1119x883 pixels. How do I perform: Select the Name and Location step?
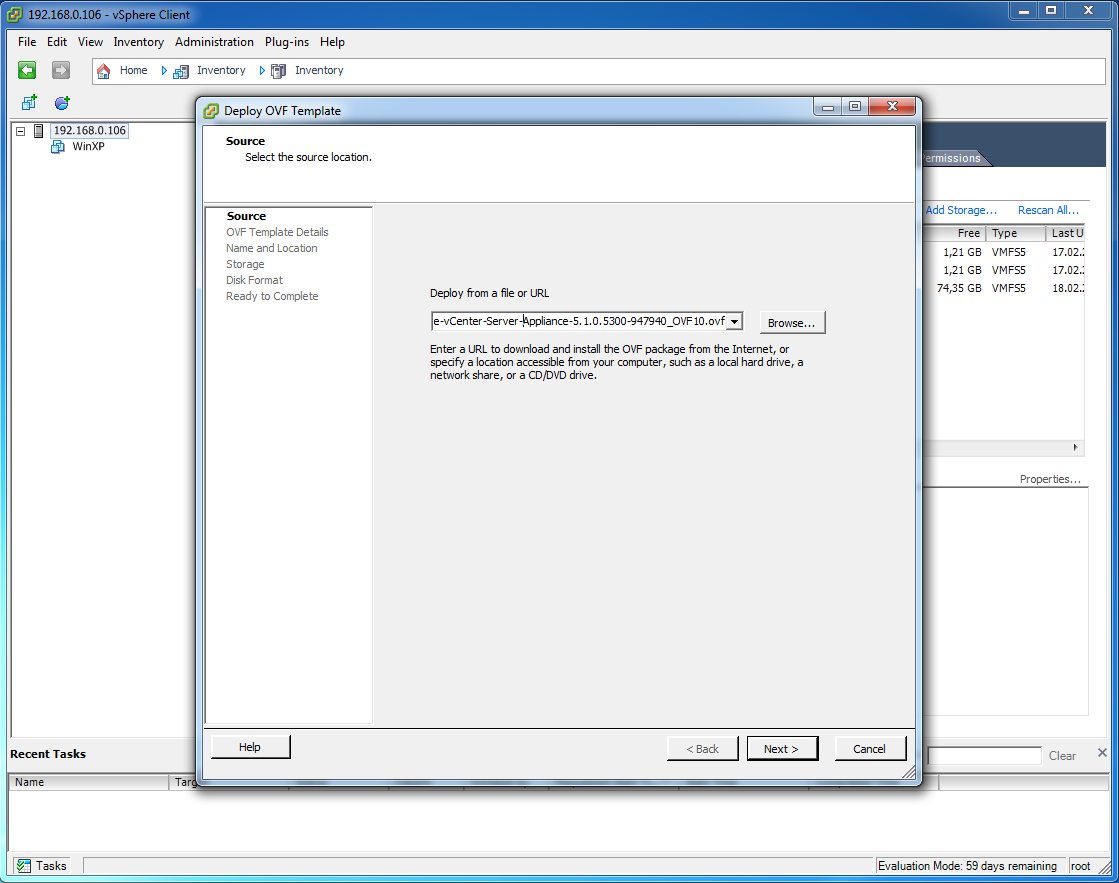[272, 248]
